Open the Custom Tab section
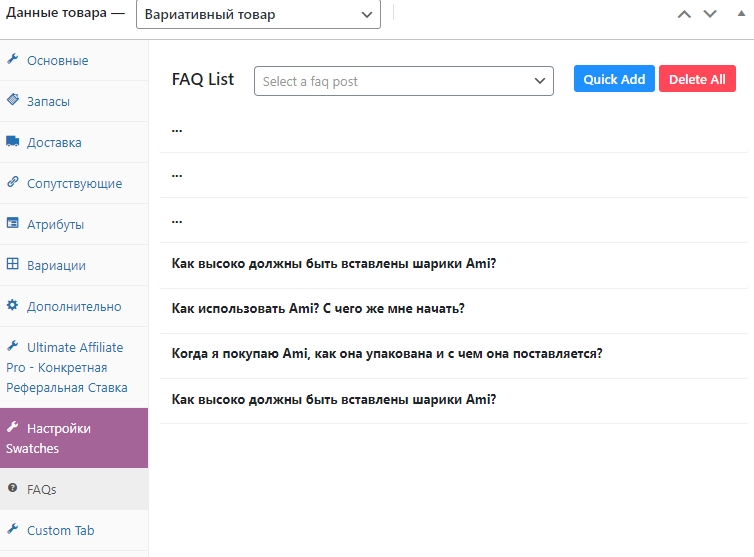Screen dimensions: 754x557 (74, 530)
